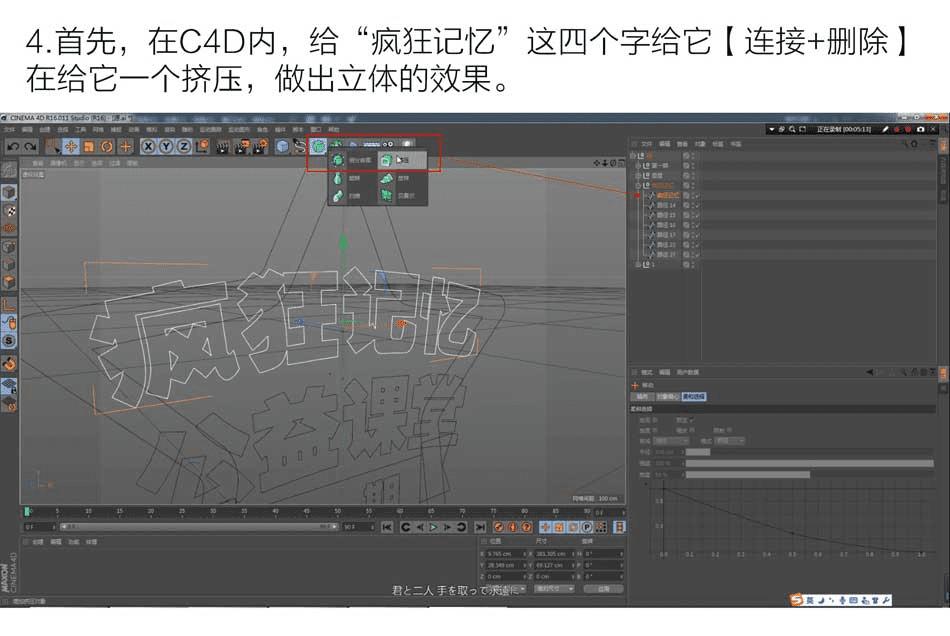Viewport: 950px width, 636px height.
Task: Switch to Polygons mode
Action: pyautogui.click(x=8, y=282)
